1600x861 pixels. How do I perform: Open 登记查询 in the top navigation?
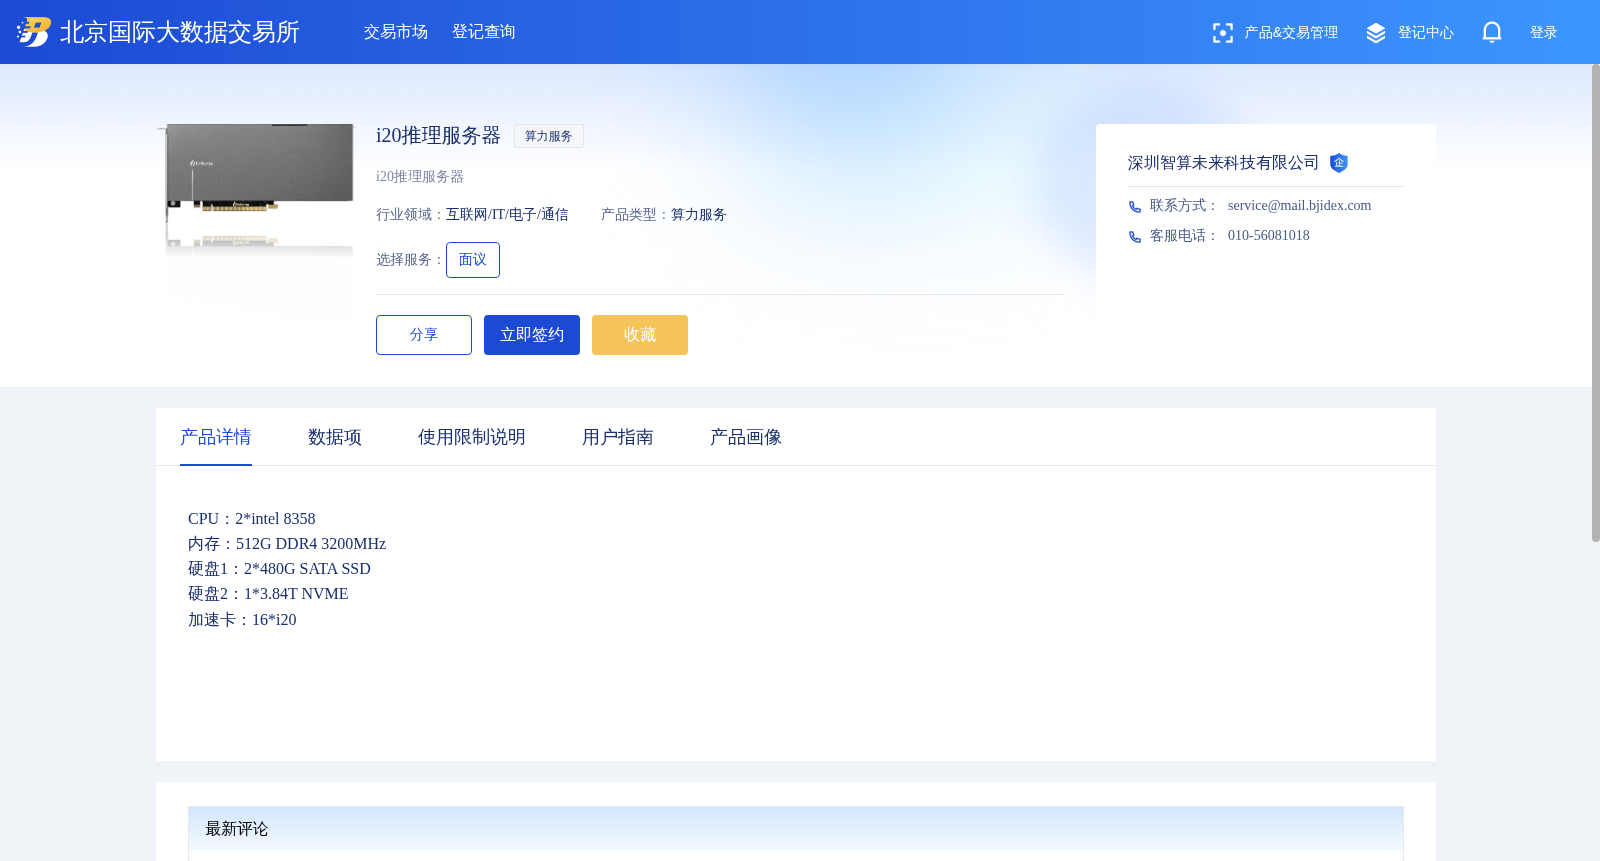pos(484,32)
